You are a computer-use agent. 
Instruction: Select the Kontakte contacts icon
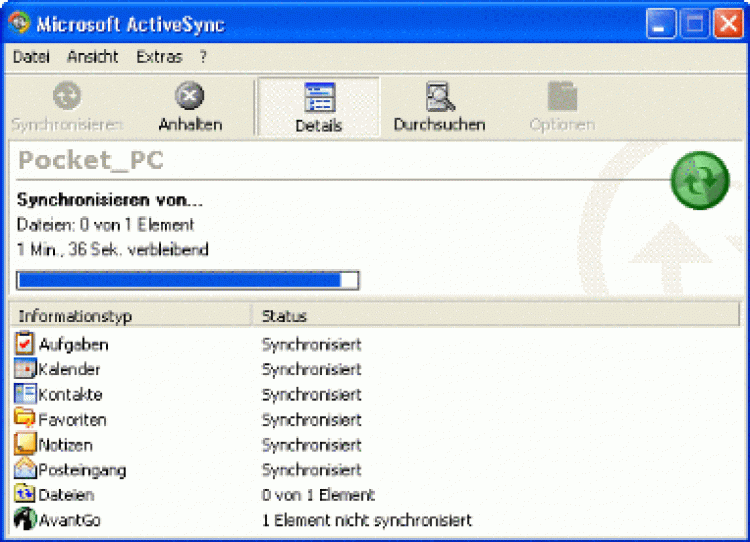[x=26, y=394]
